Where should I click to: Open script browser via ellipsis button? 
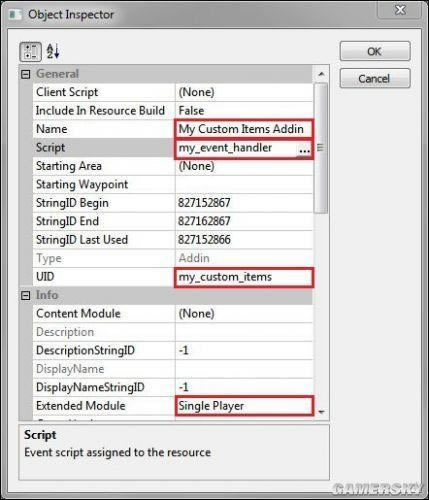[304, 149]
